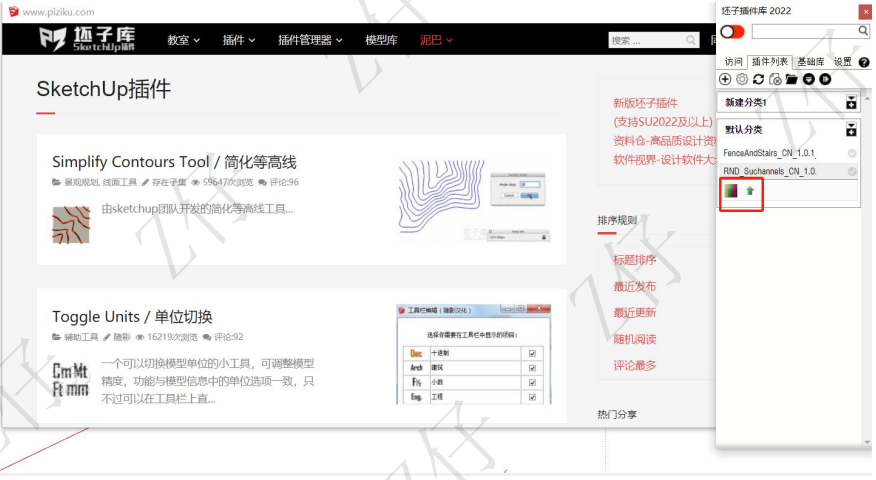Open 资料仓 sidebar link
This screenshot has height=480, width=876.
pyautogui.click(x=664, y=141)
